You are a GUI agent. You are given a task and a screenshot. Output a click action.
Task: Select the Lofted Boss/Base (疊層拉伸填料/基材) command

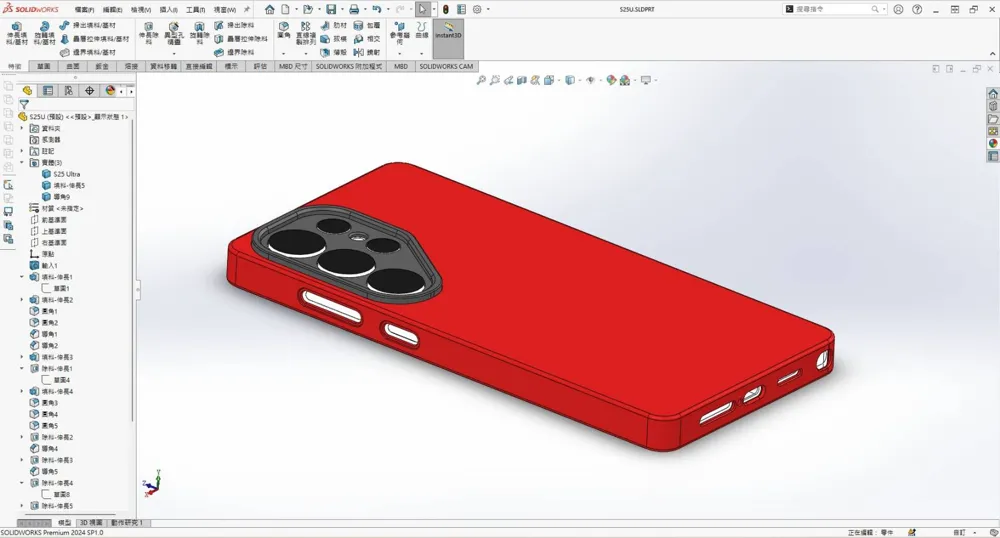click(x=95, y=39)
